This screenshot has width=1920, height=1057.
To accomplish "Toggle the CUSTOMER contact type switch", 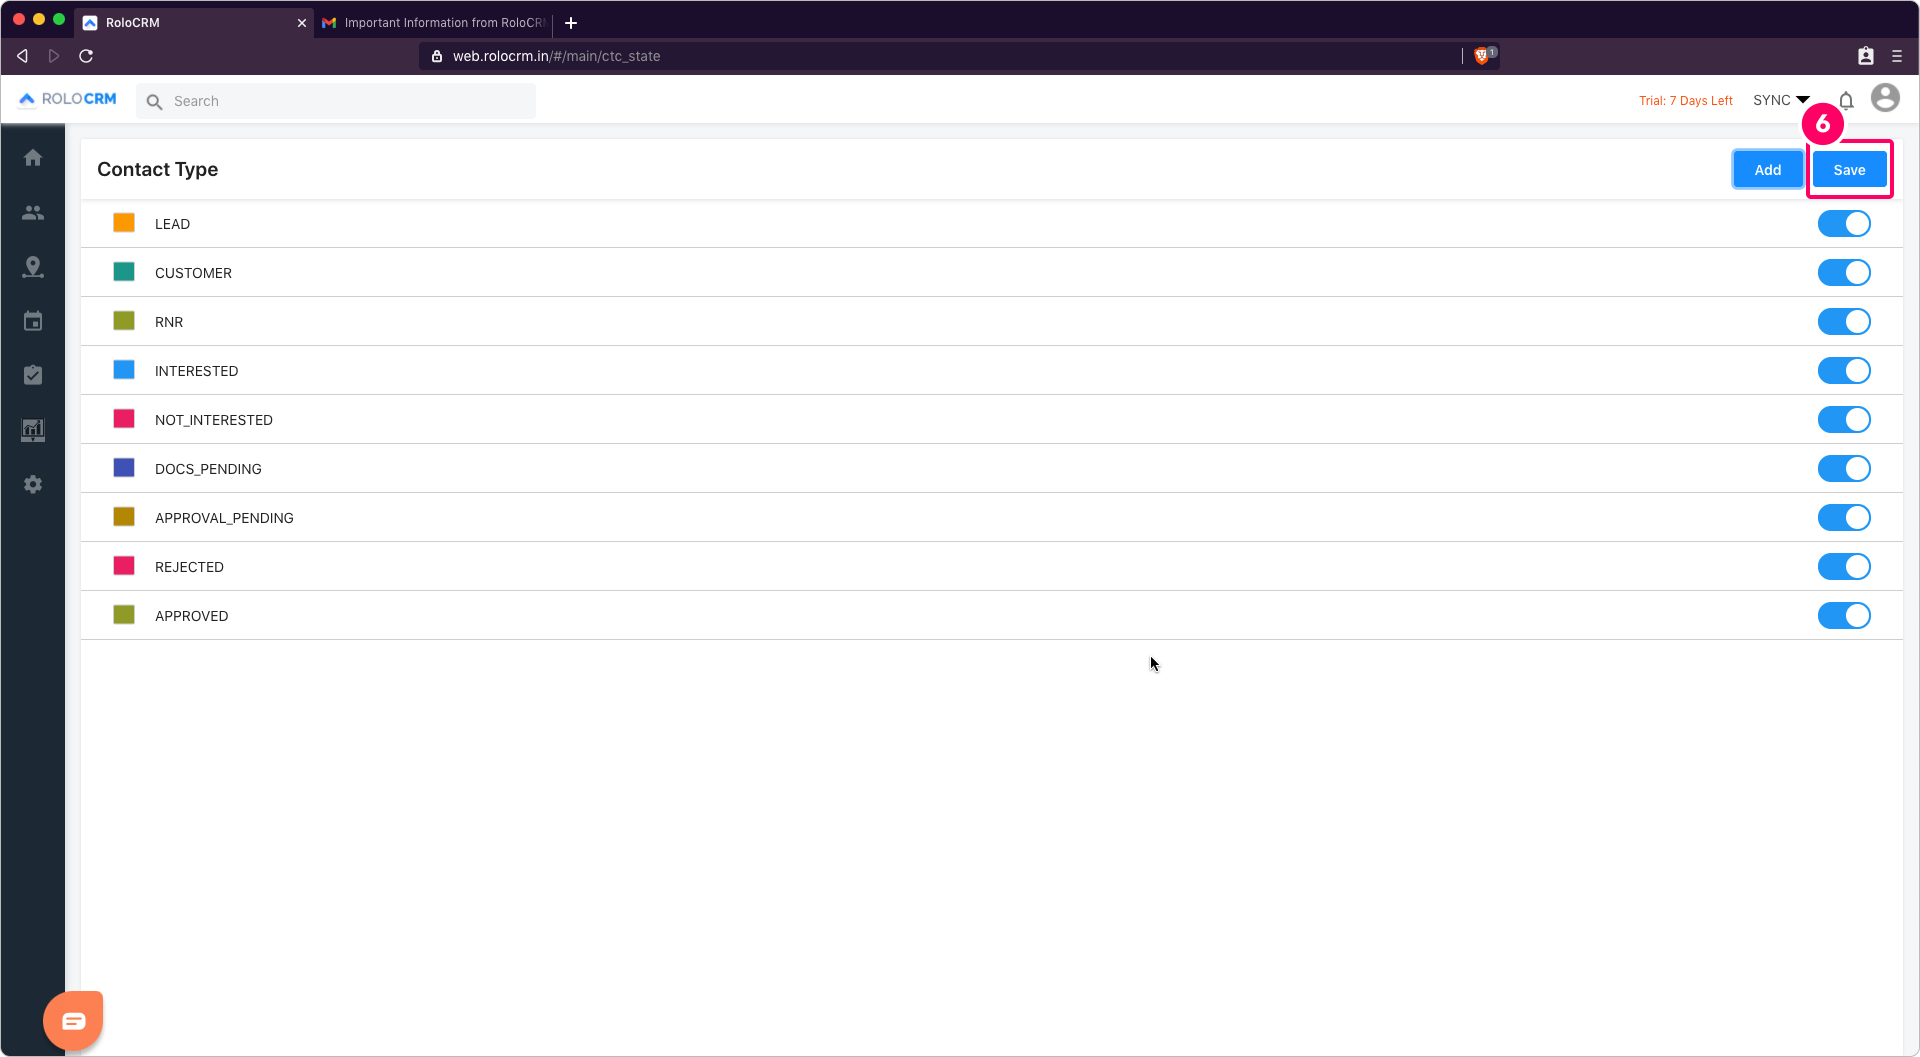I will pos(1844,273).
